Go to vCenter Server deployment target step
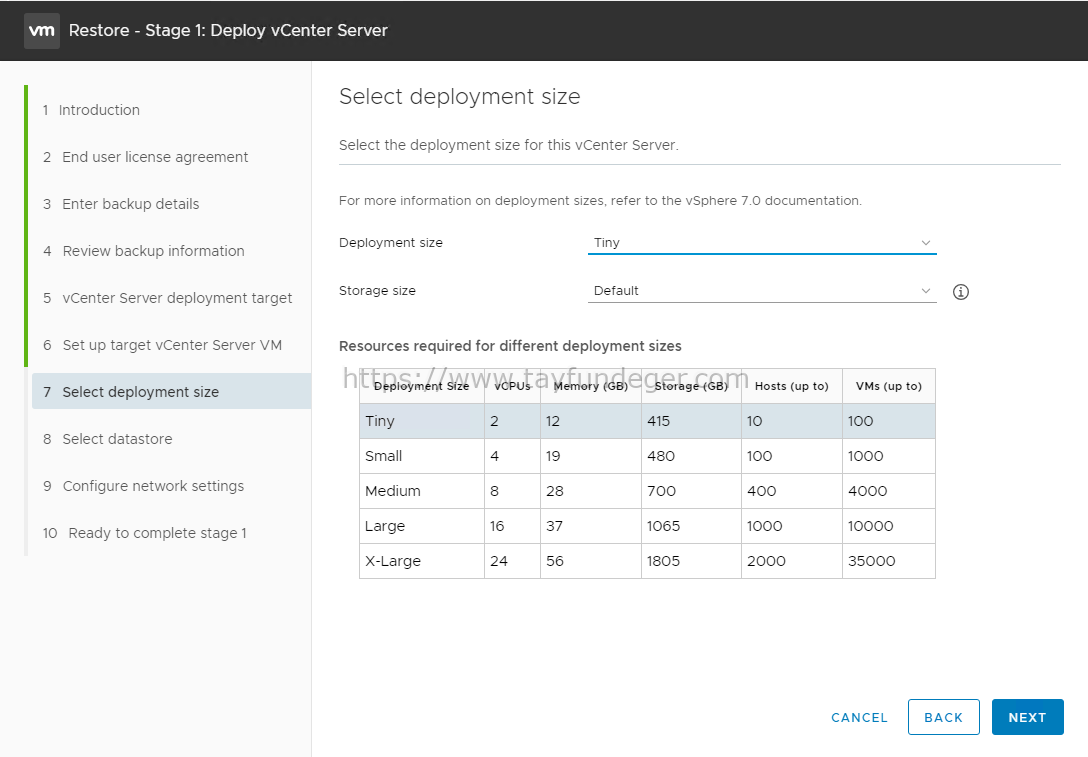The height and width of the screenshot is (757, 1088). [x=167, y=298]
